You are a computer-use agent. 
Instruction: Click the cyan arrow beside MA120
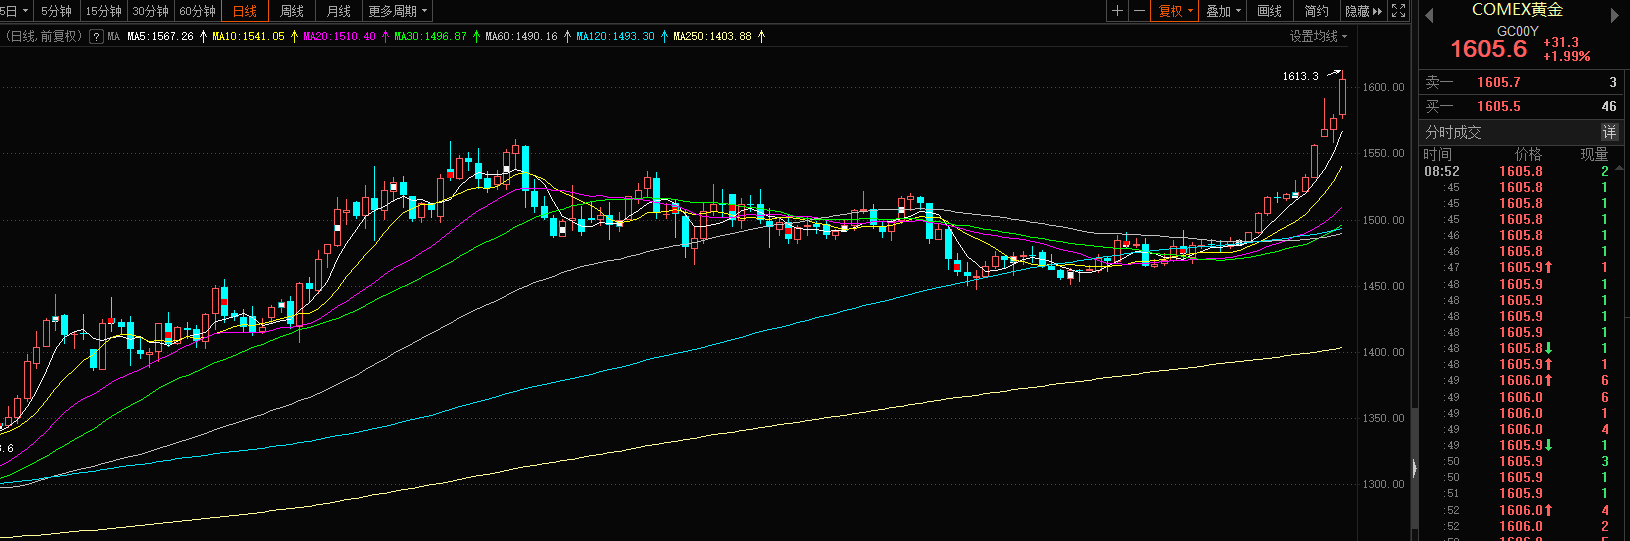click(x=664, y=36)
